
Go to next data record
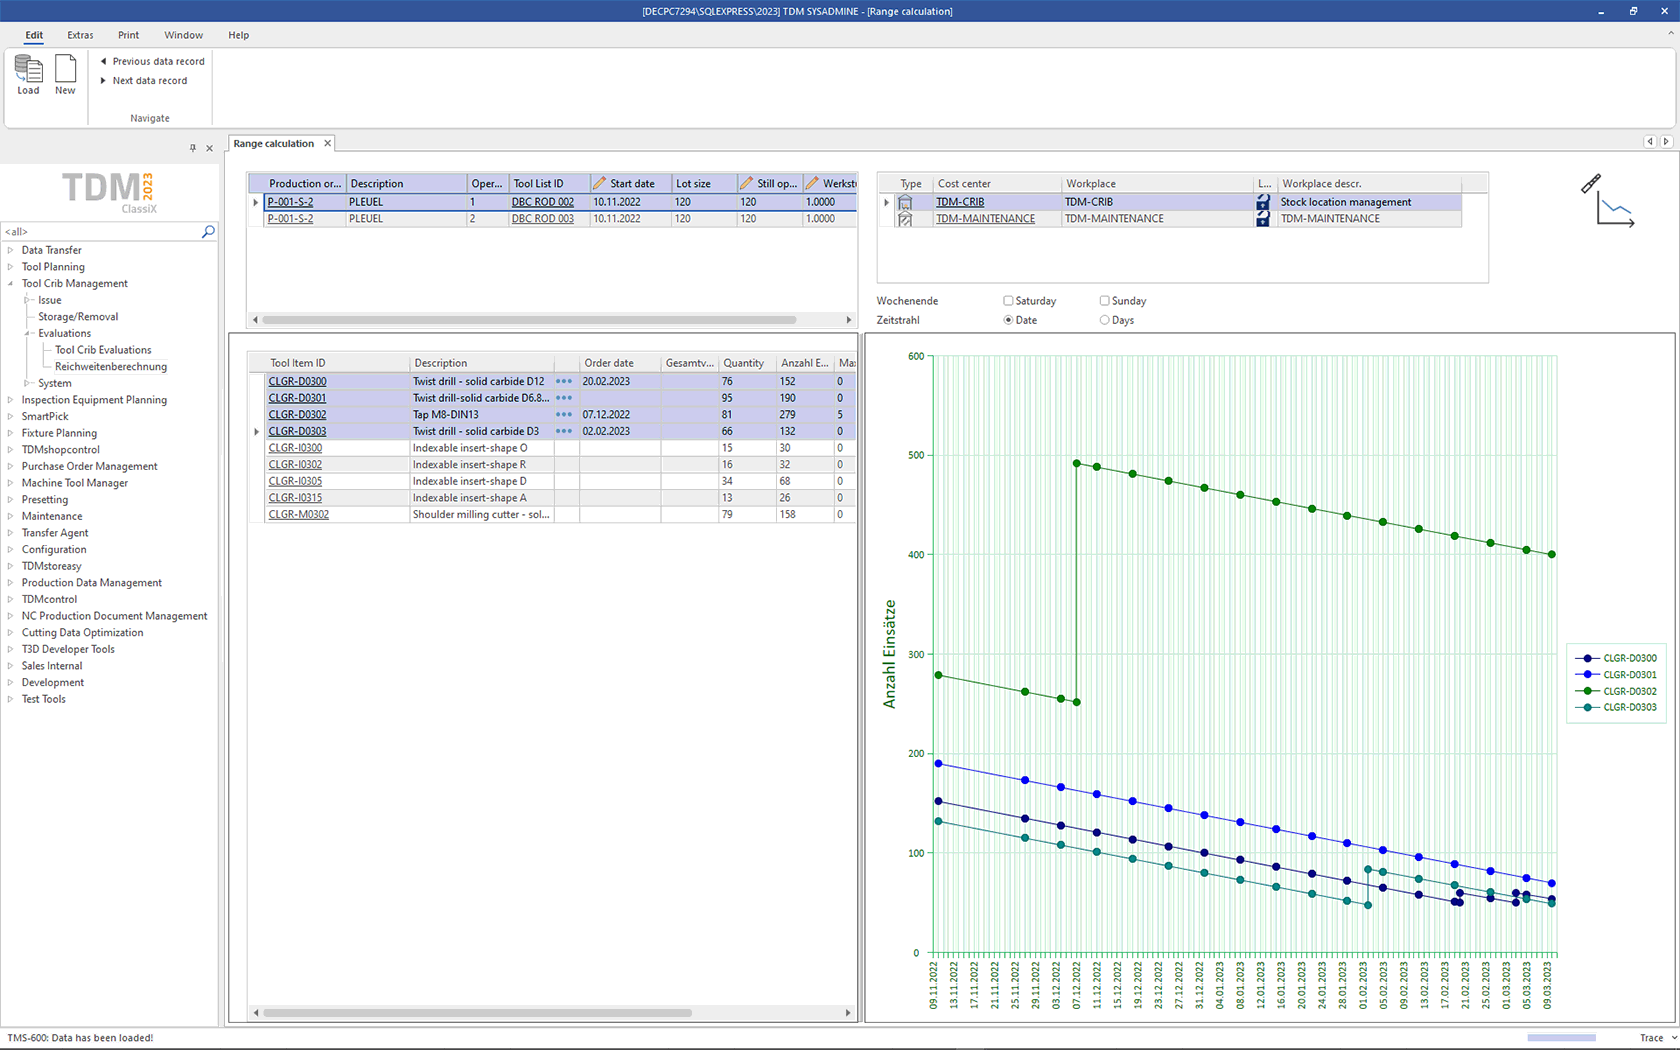144,80
